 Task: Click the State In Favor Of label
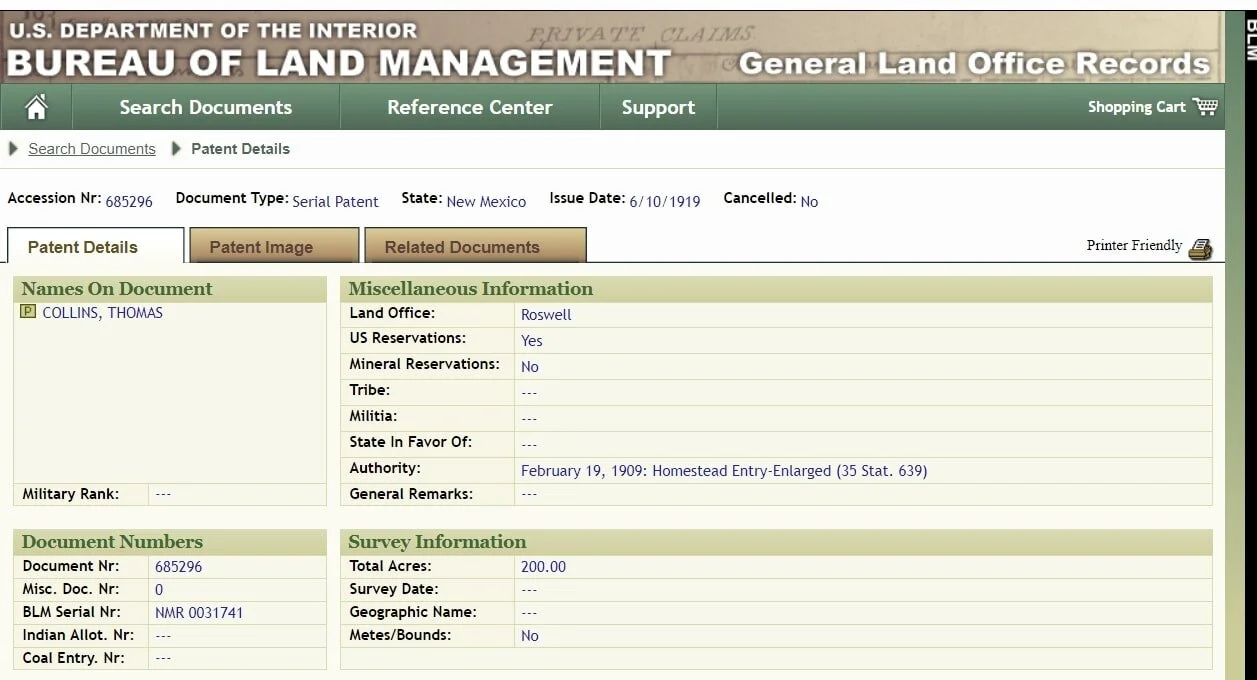(410, 442)
